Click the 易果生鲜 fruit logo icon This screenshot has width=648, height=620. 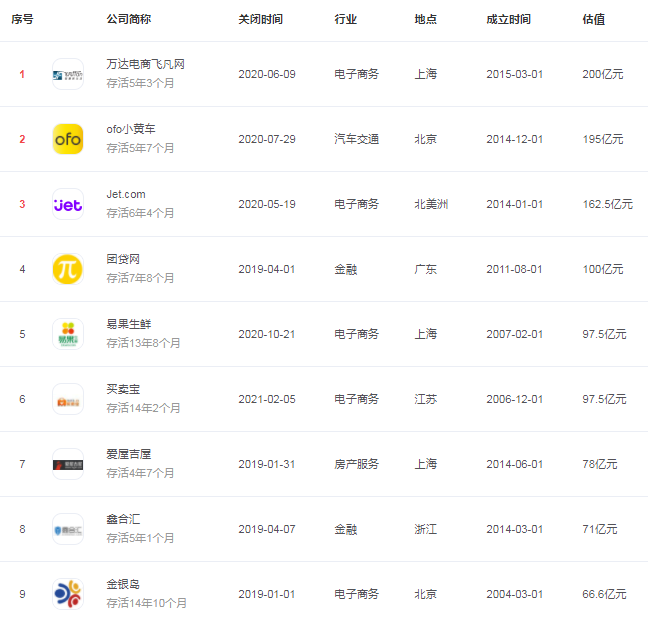tap(68, 334)
